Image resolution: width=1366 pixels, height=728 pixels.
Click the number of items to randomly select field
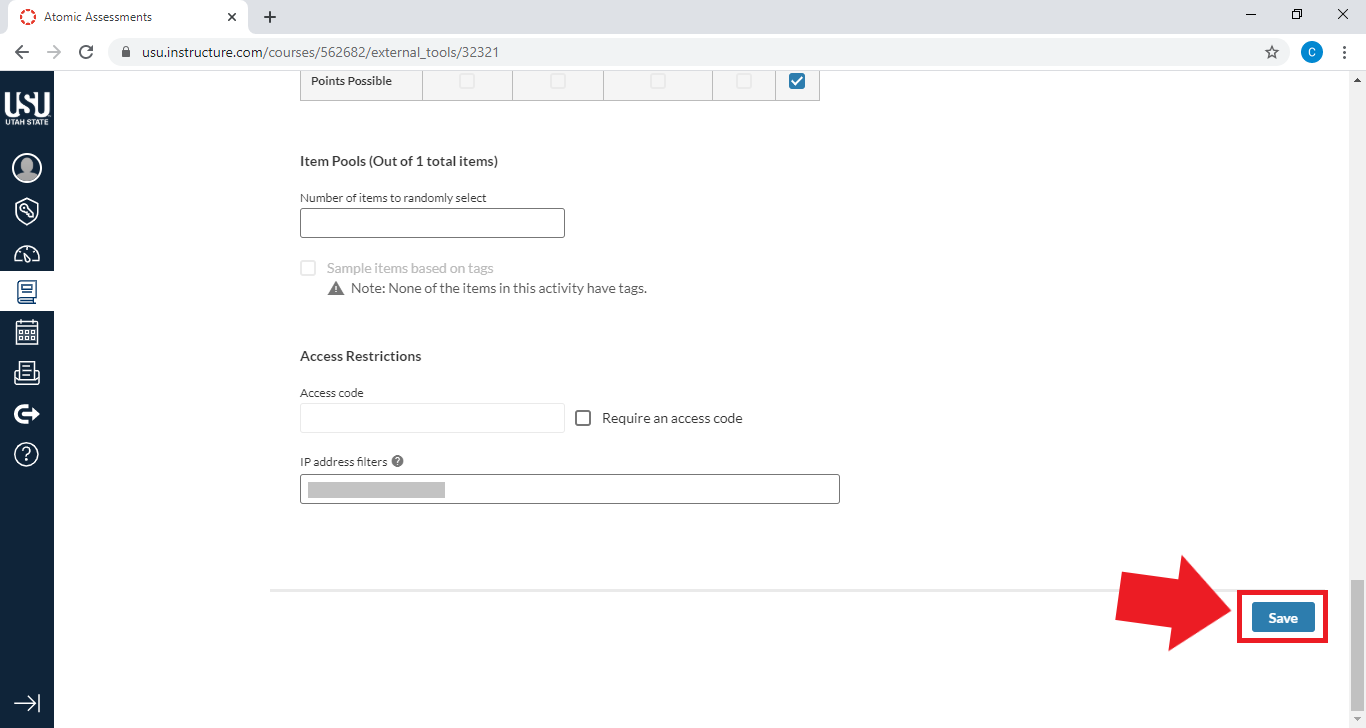[432, 223]
